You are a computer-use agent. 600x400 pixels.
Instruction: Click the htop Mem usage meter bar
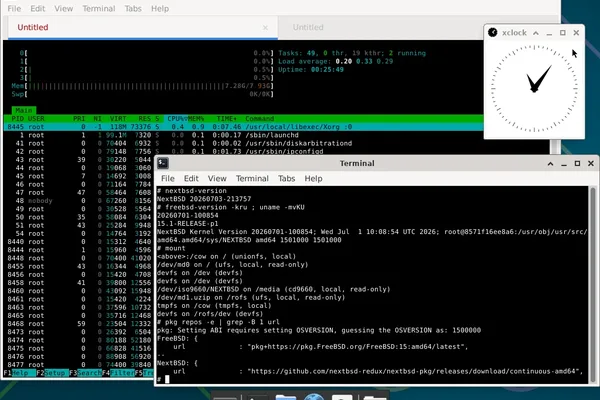(142, 86)
